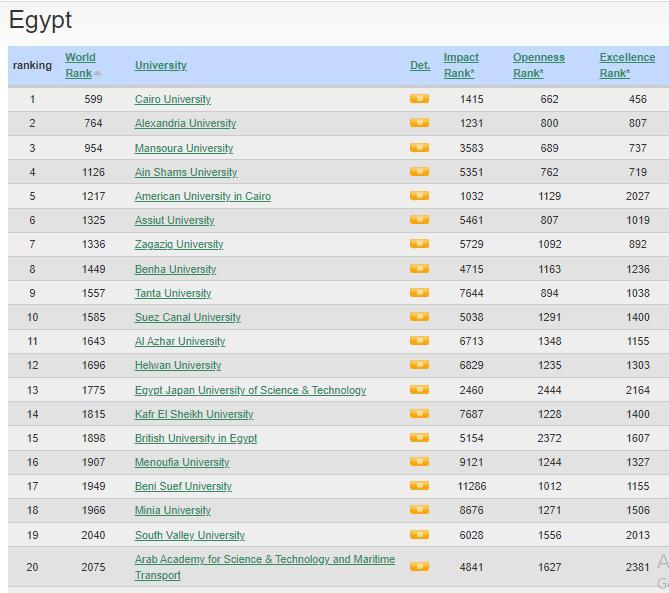Click the Det. column header link
This screenshot has width=669, height=593.
420,65
